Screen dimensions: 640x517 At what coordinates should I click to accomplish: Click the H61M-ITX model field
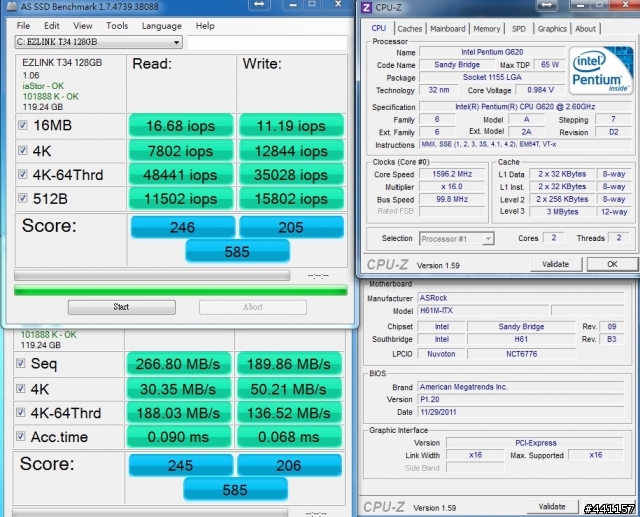coord(483,311)
